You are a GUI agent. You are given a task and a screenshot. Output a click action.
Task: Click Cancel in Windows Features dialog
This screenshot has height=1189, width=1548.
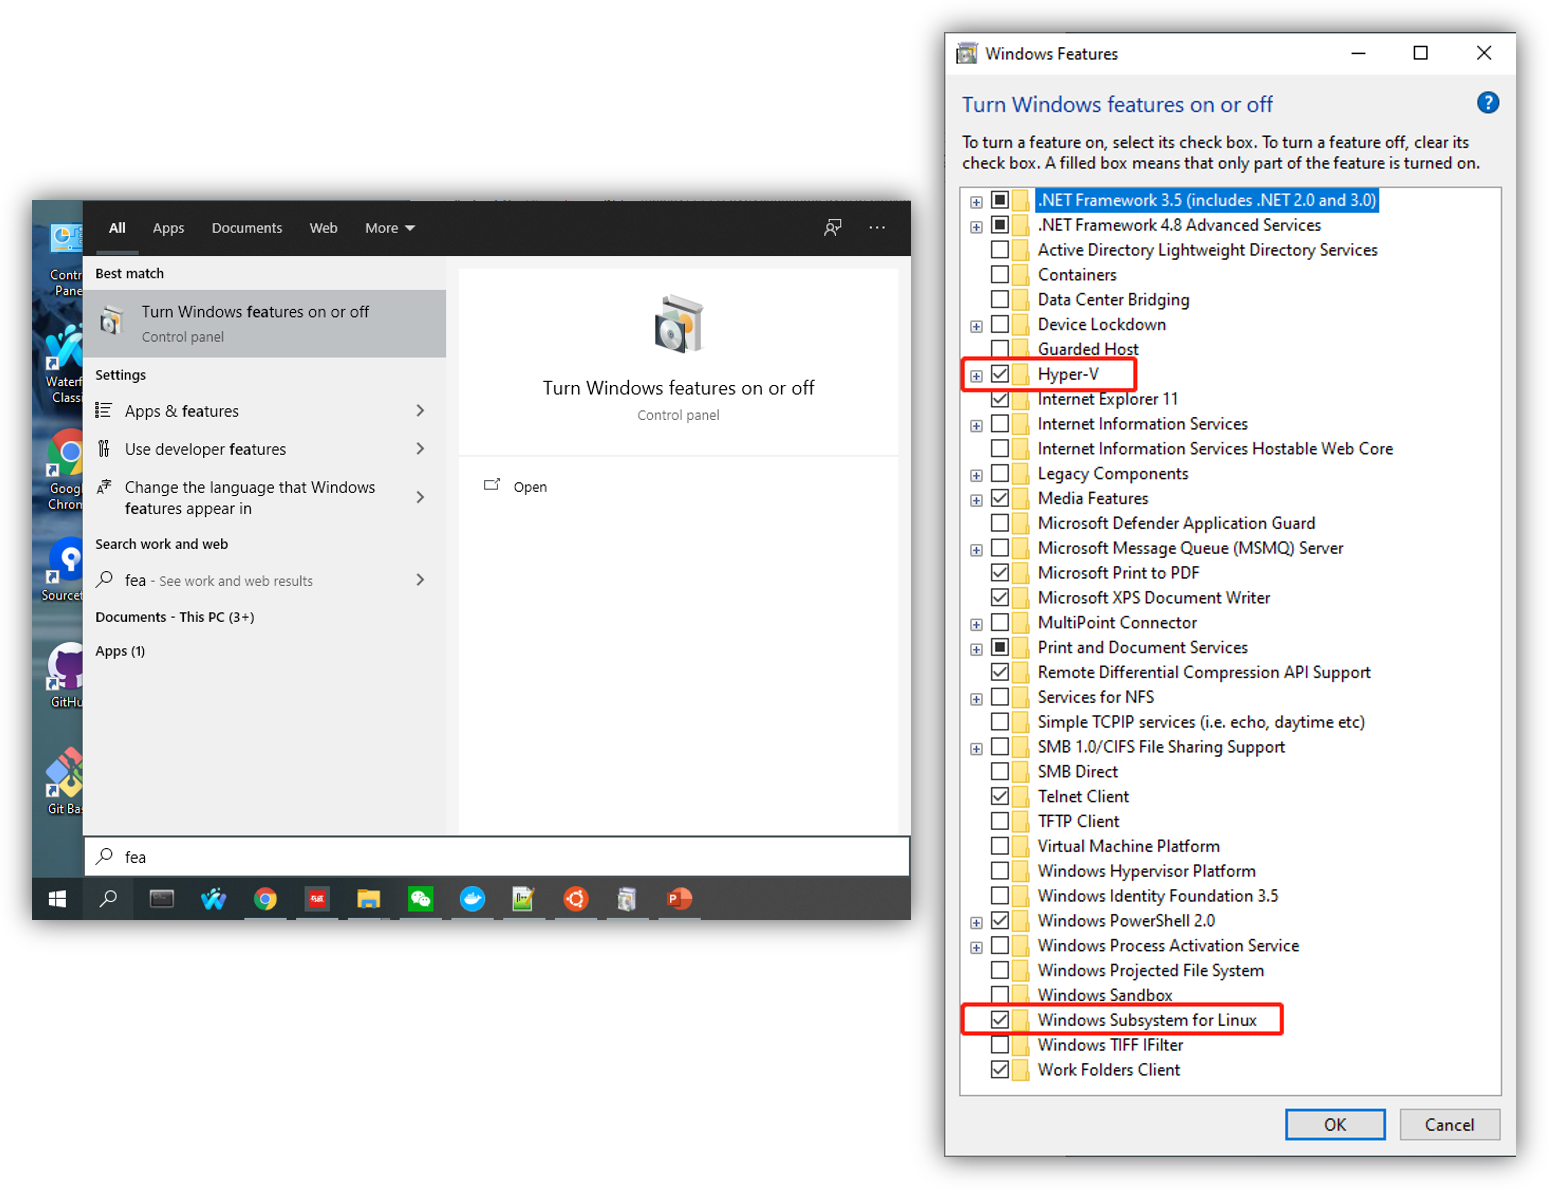click(1449, 1124)
